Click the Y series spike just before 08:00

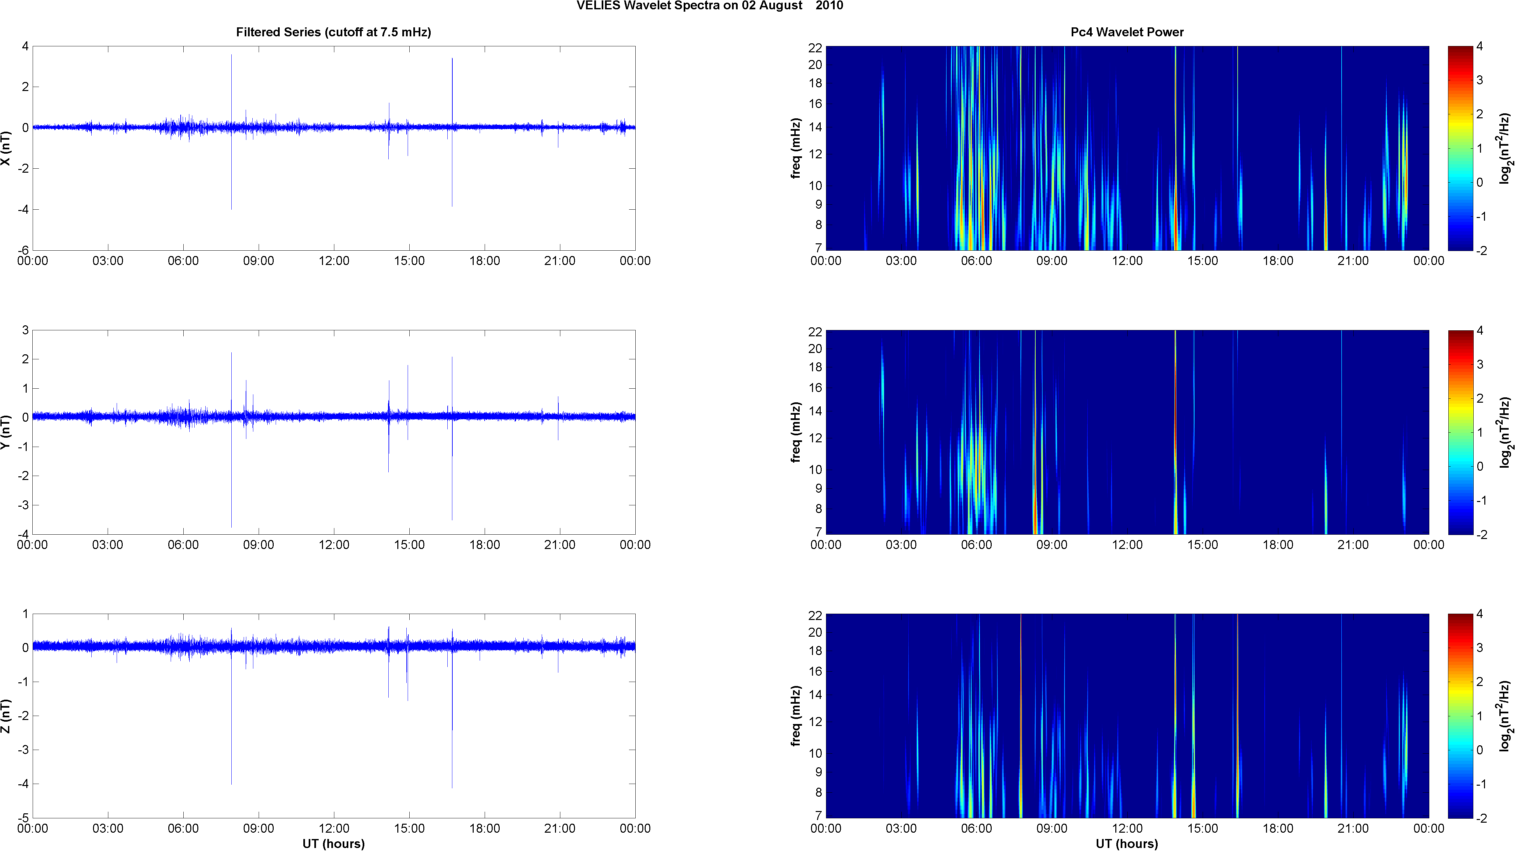tap(231, 480)
